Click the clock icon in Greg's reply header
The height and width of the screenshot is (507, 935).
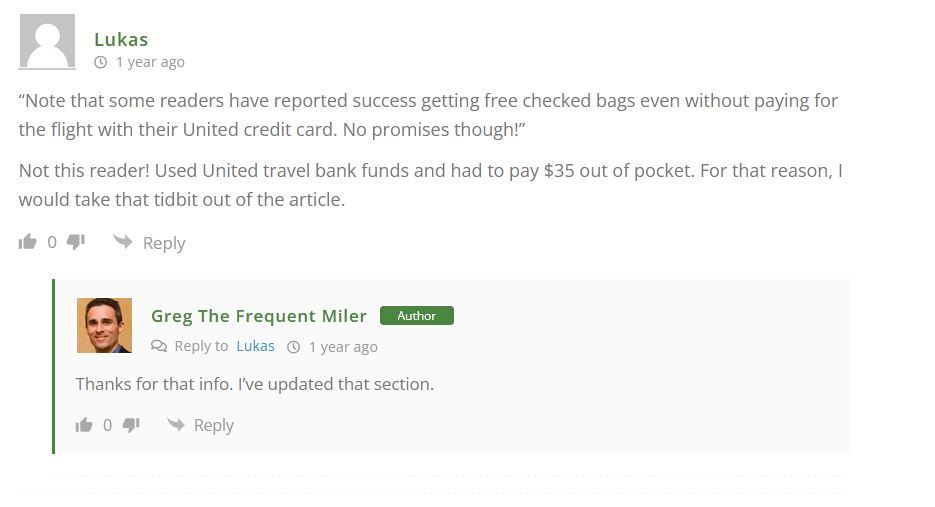click(294, 347)
